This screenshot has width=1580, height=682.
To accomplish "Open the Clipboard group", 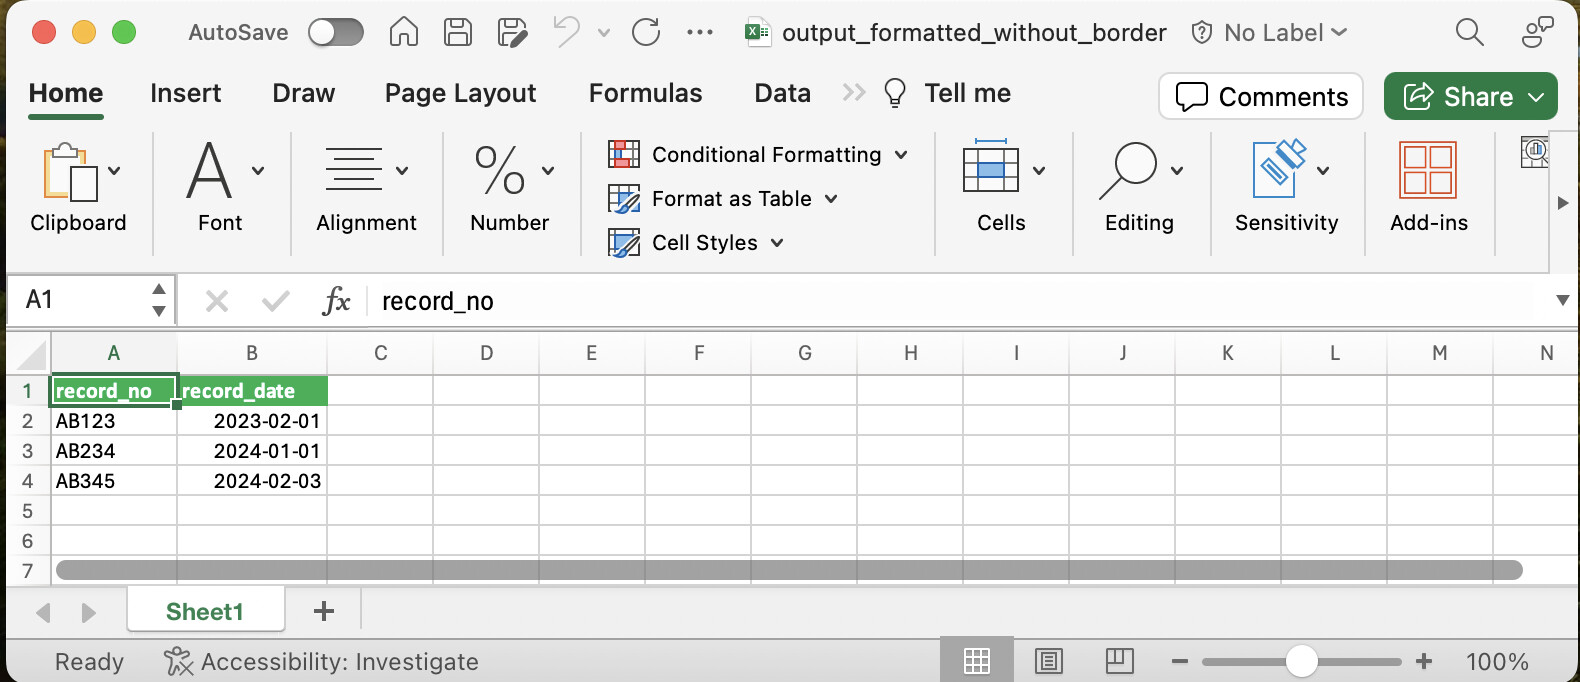I will (78, 188).
